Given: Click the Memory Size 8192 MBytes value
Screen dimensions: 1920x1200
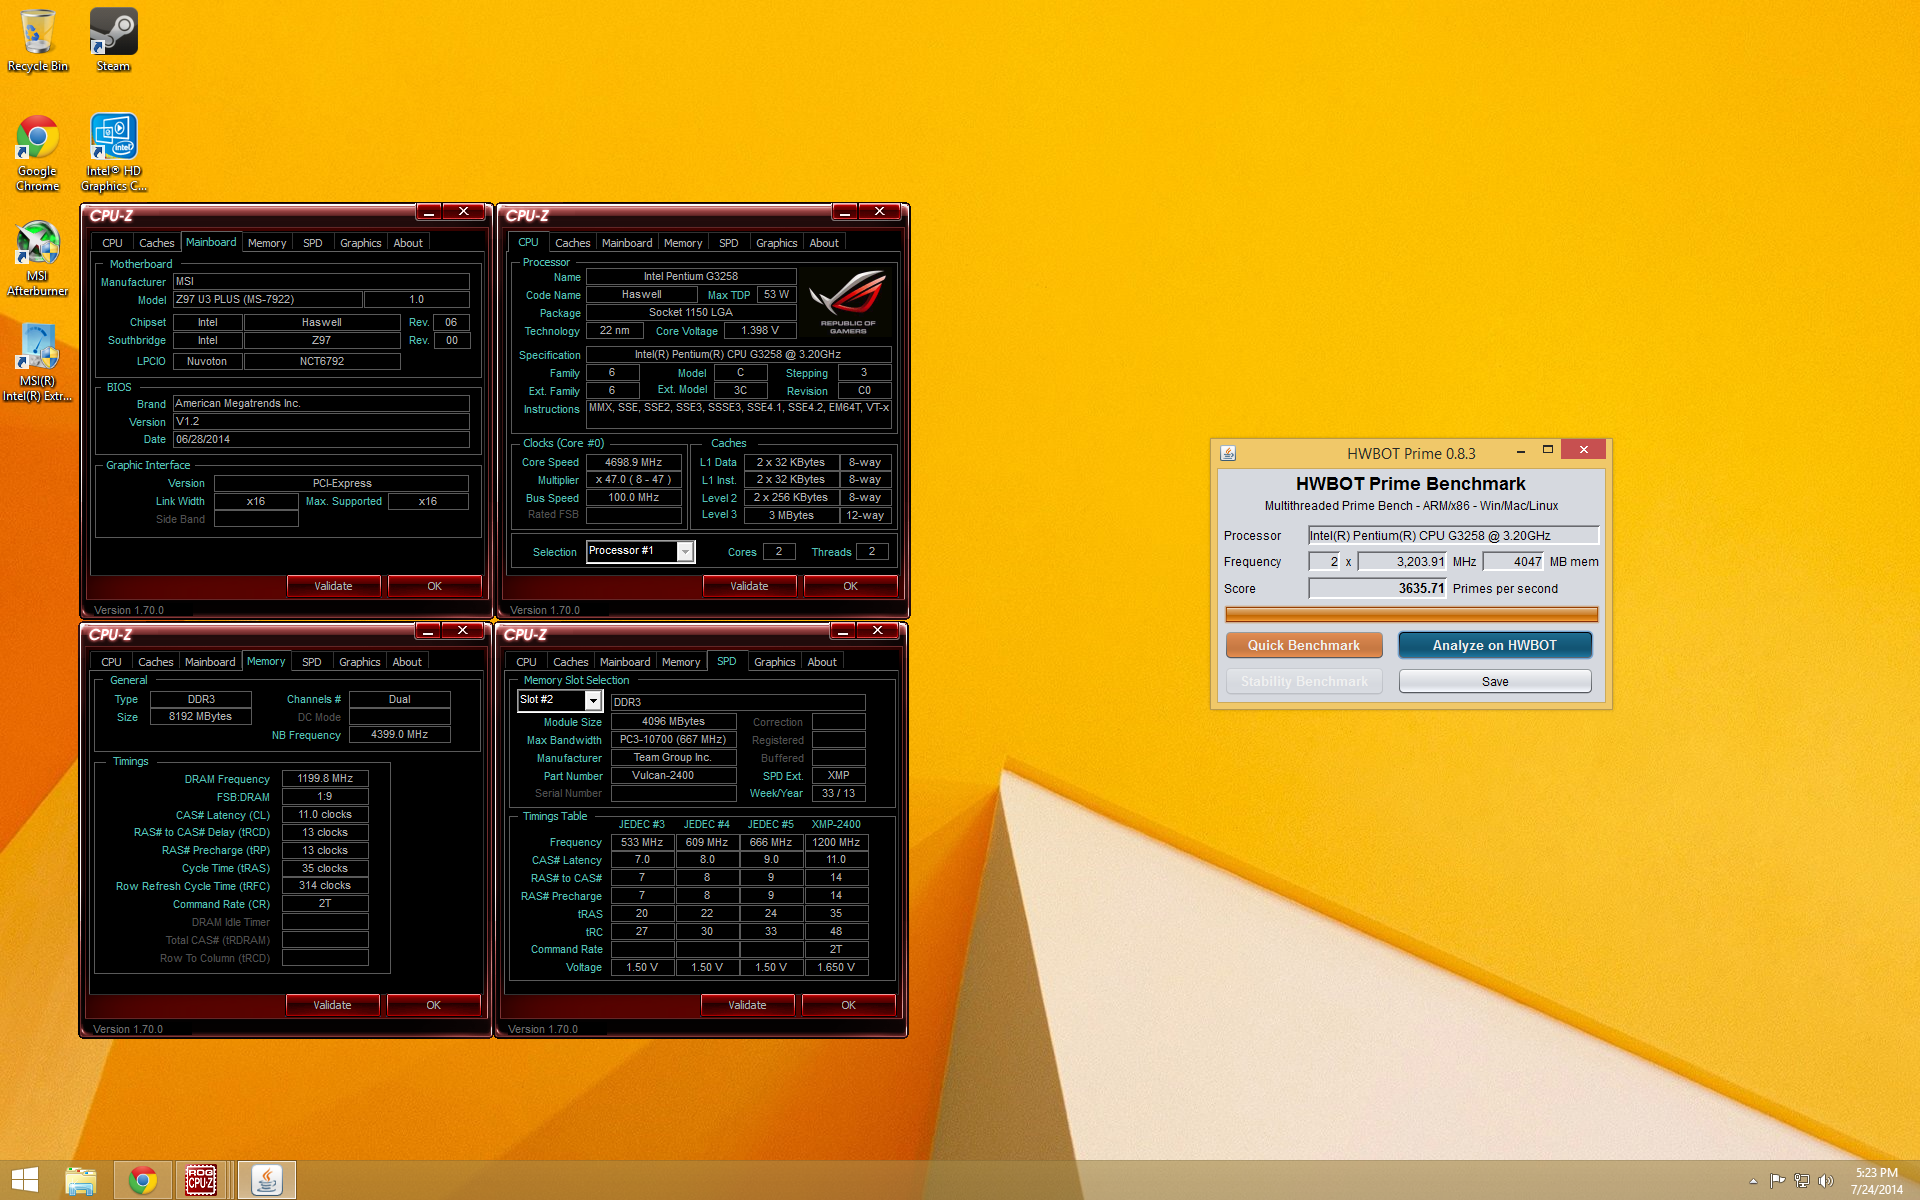Looking at the screenshot, I should 200,716.
